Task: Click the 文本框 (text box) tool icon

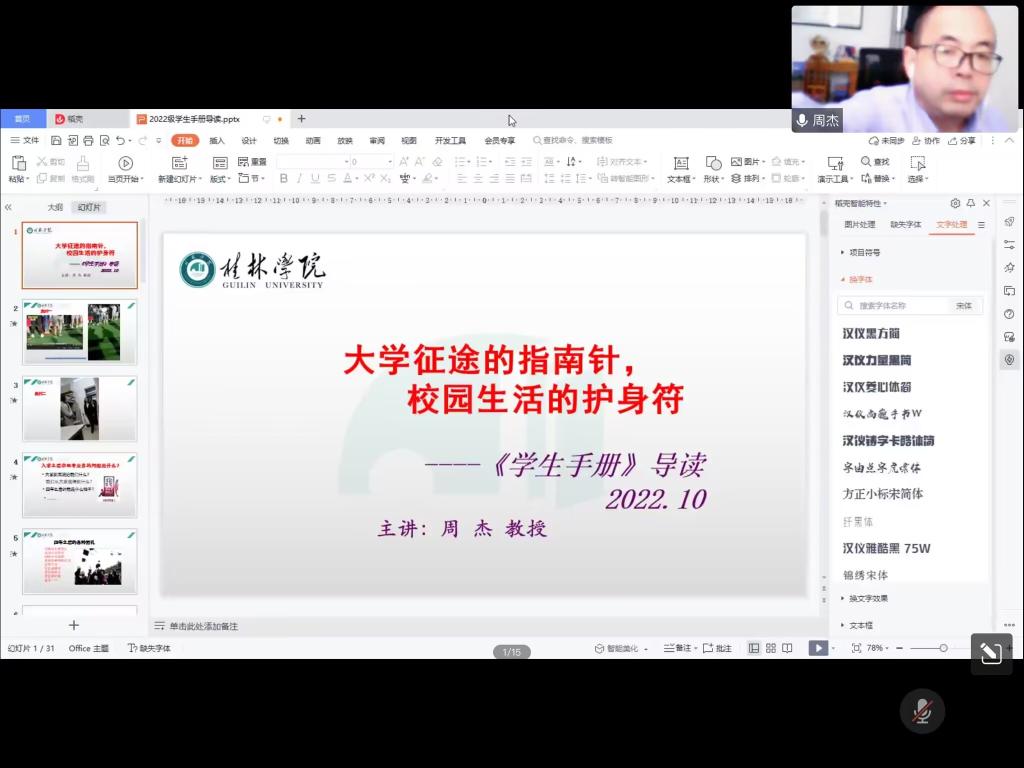Action: [681, 163]
